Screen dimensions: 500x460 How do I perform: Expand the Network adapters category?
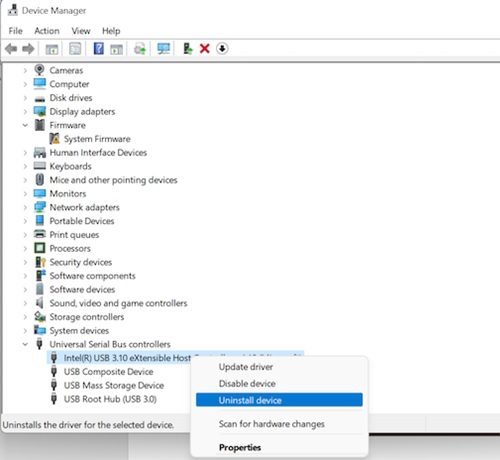25,207
